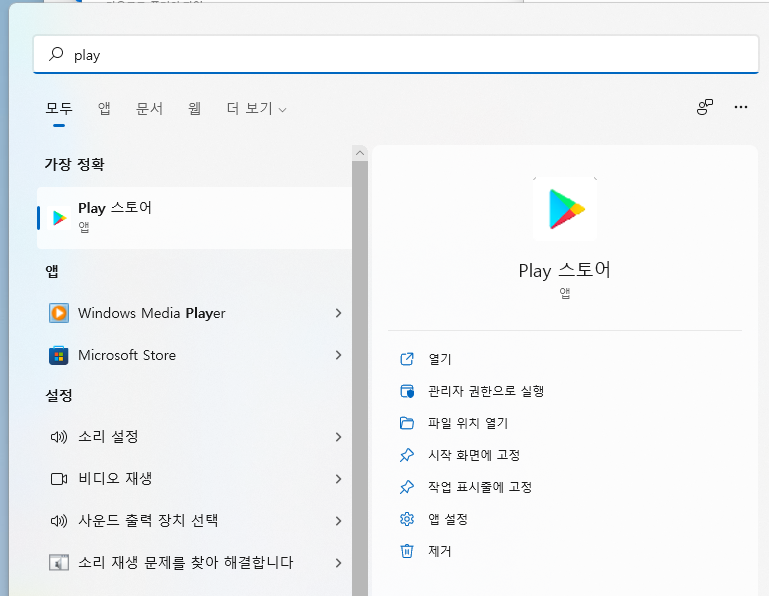Switch to the 문서 tab
769x596 pixels.
tap(149, 108)
